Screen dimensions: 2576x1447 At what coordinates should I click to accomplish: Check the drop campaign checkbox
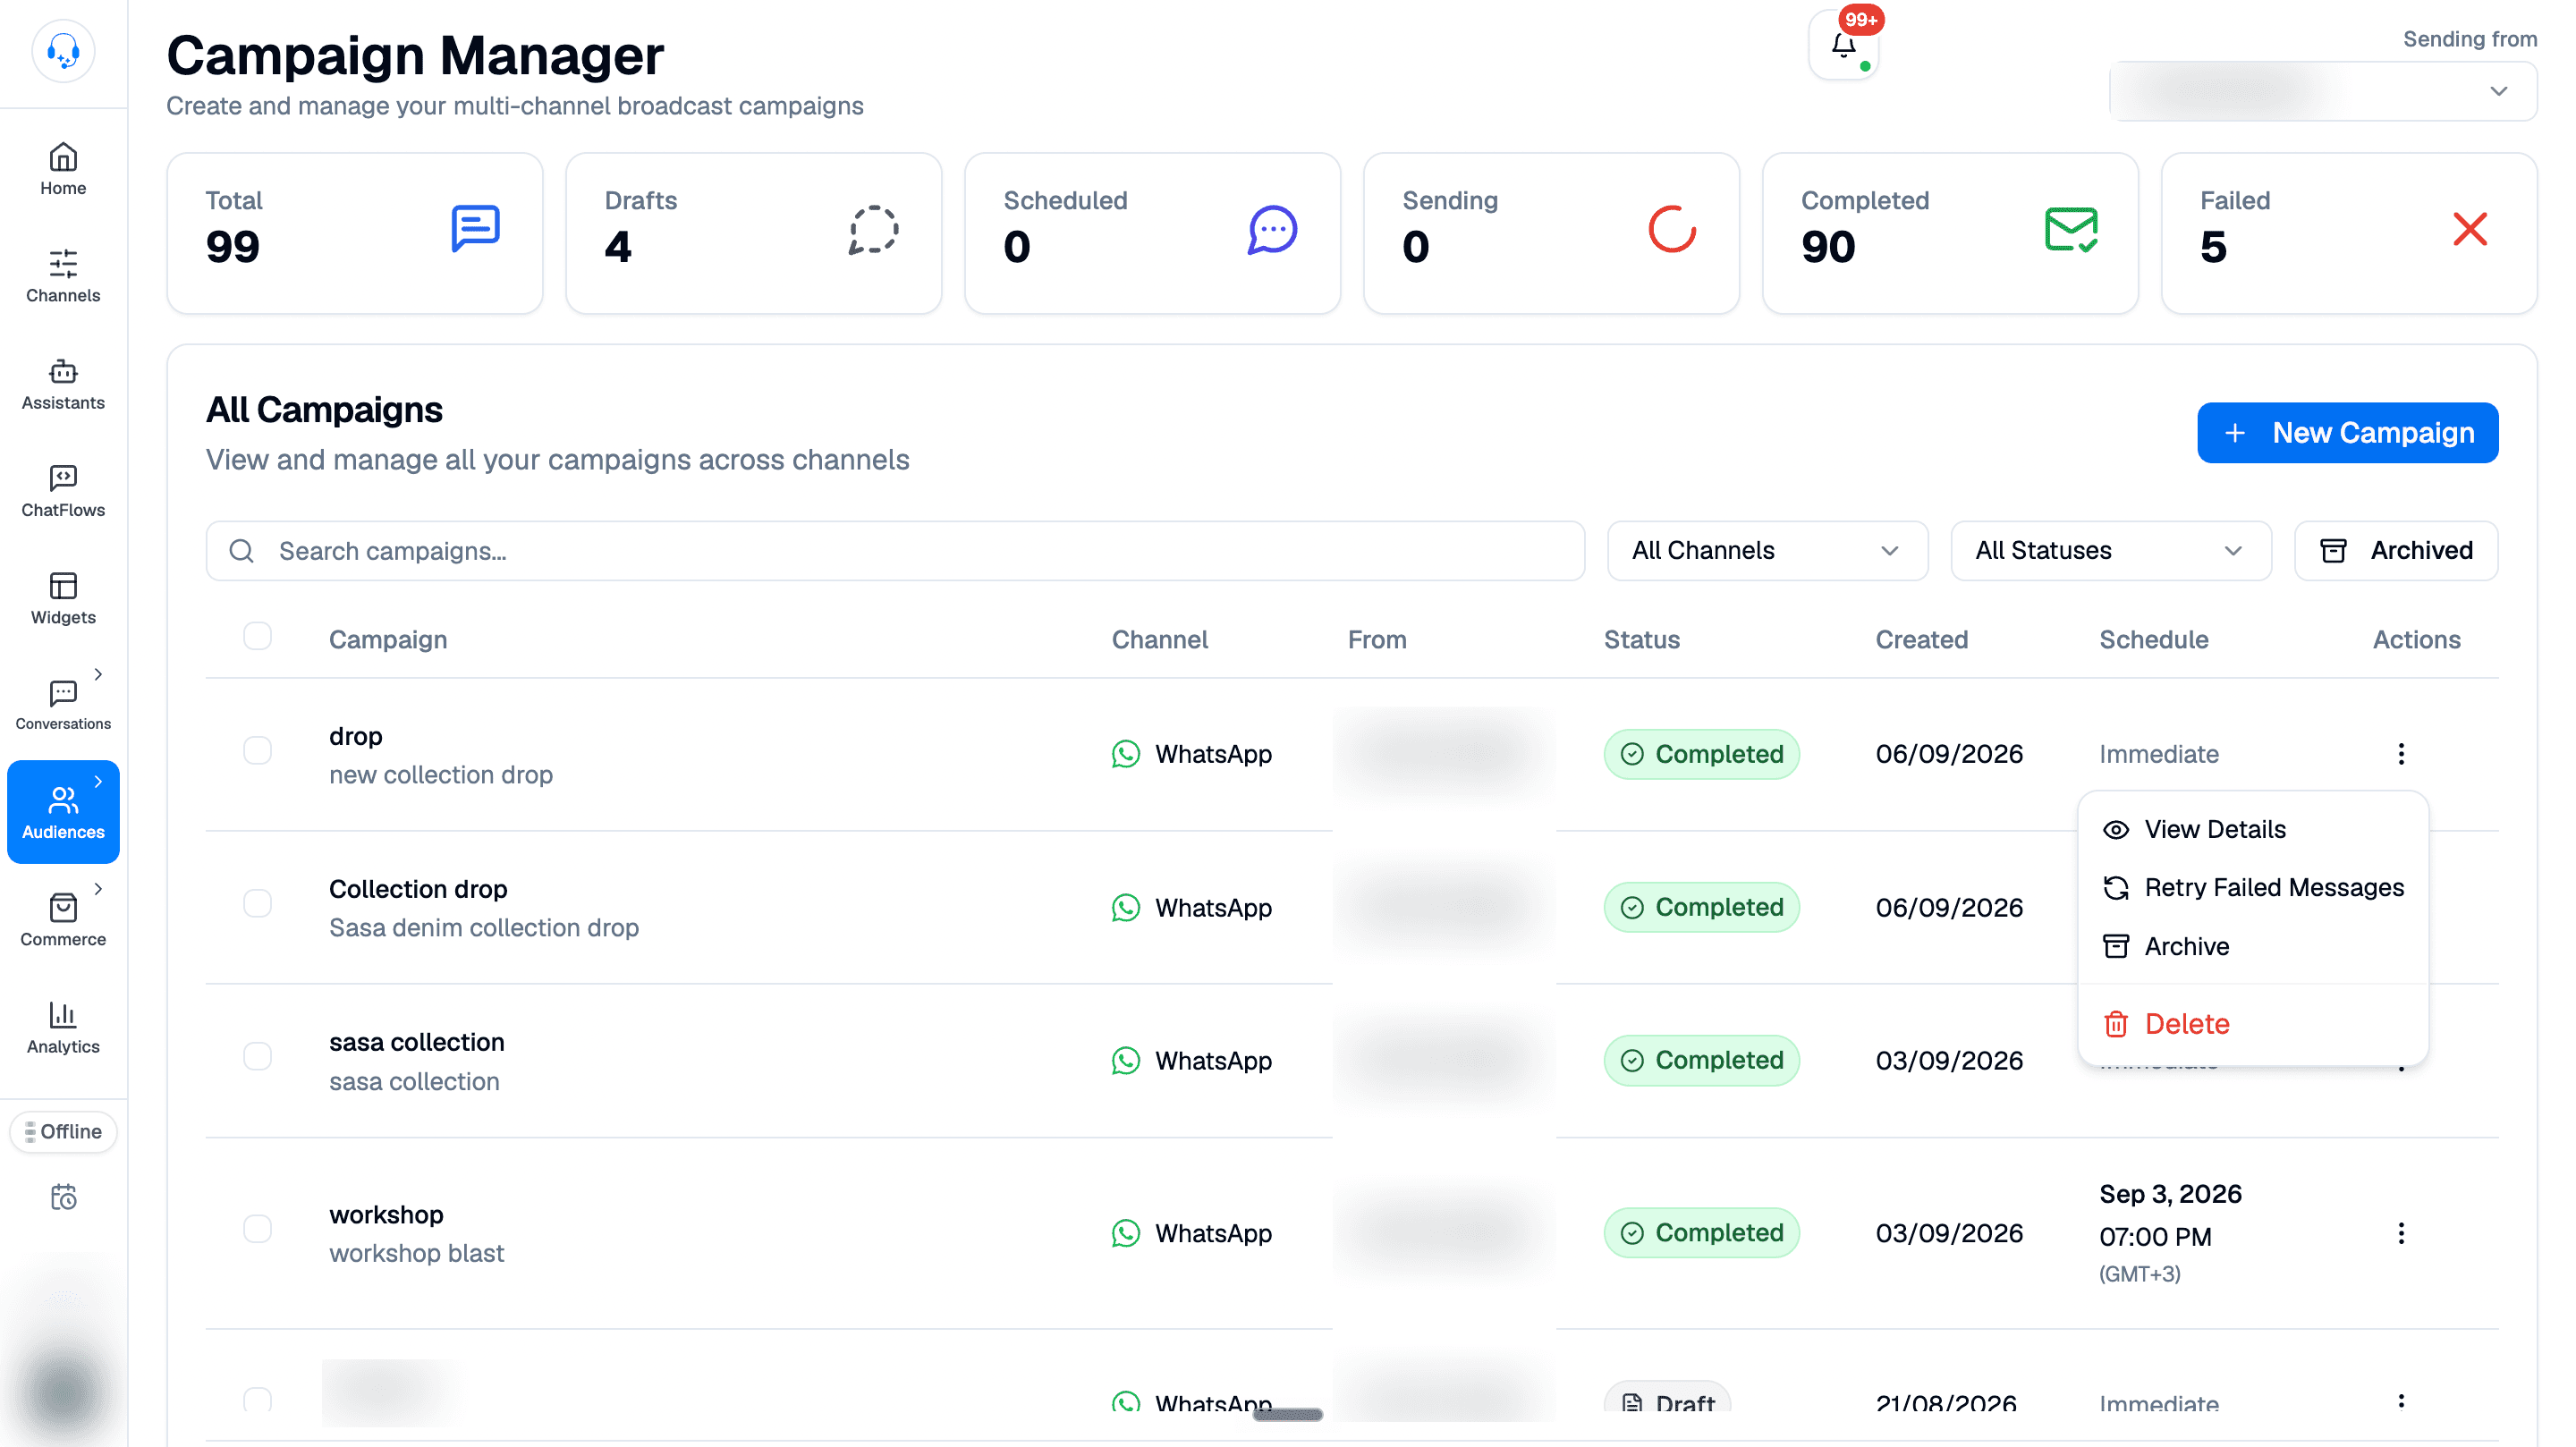click(258, 750)
